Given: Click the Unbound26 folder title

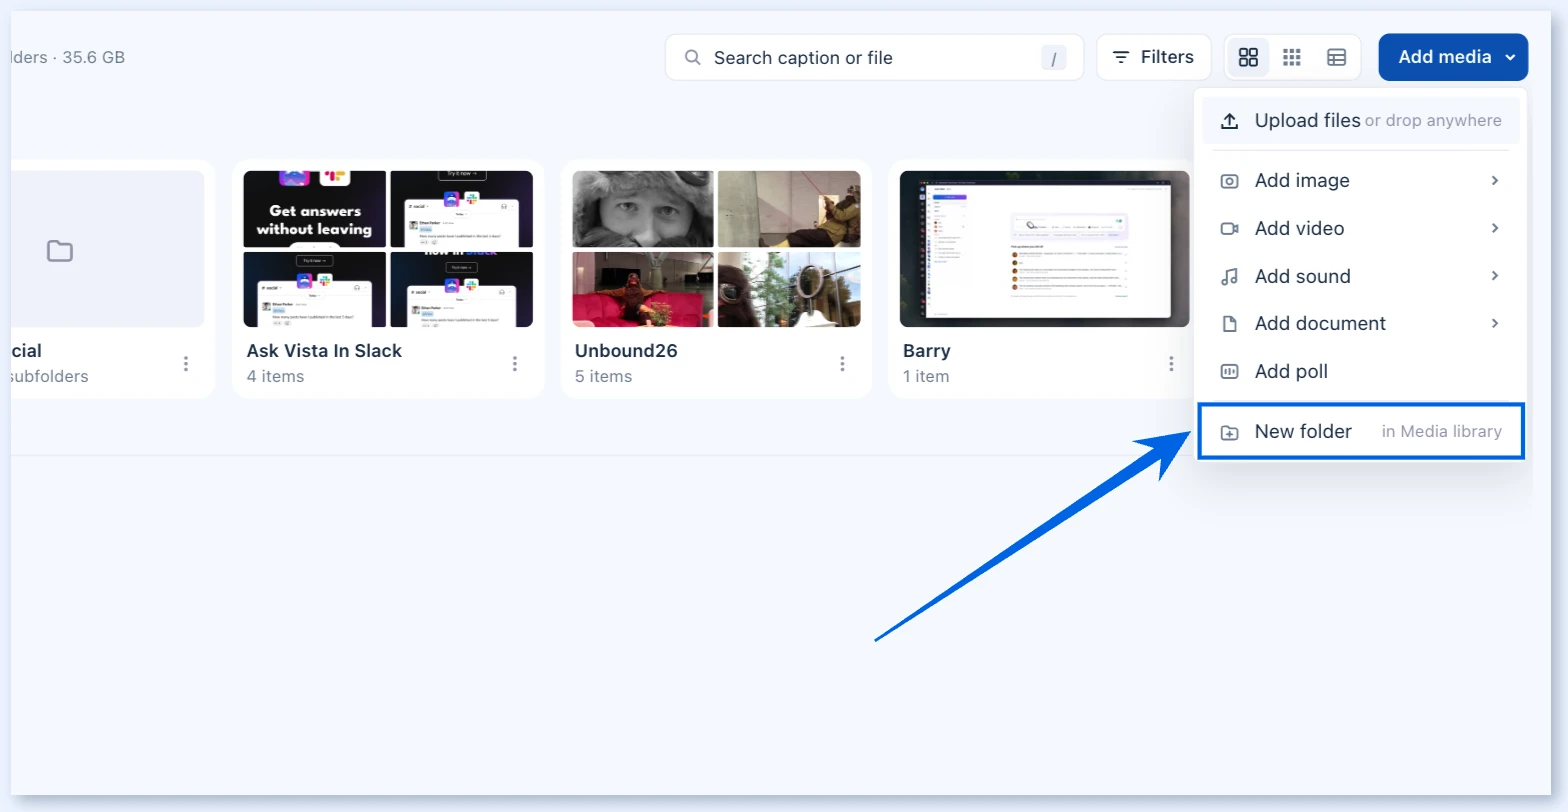Looking at the screenshot, I should point(626,351).
